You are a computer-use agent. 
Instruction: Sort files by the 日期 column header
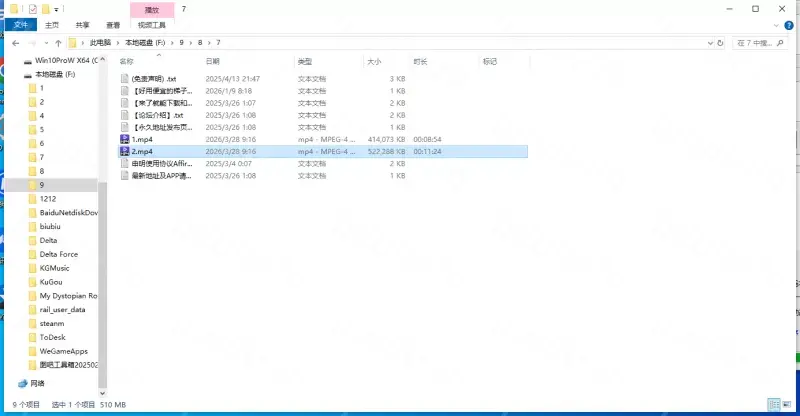point(214,62)
